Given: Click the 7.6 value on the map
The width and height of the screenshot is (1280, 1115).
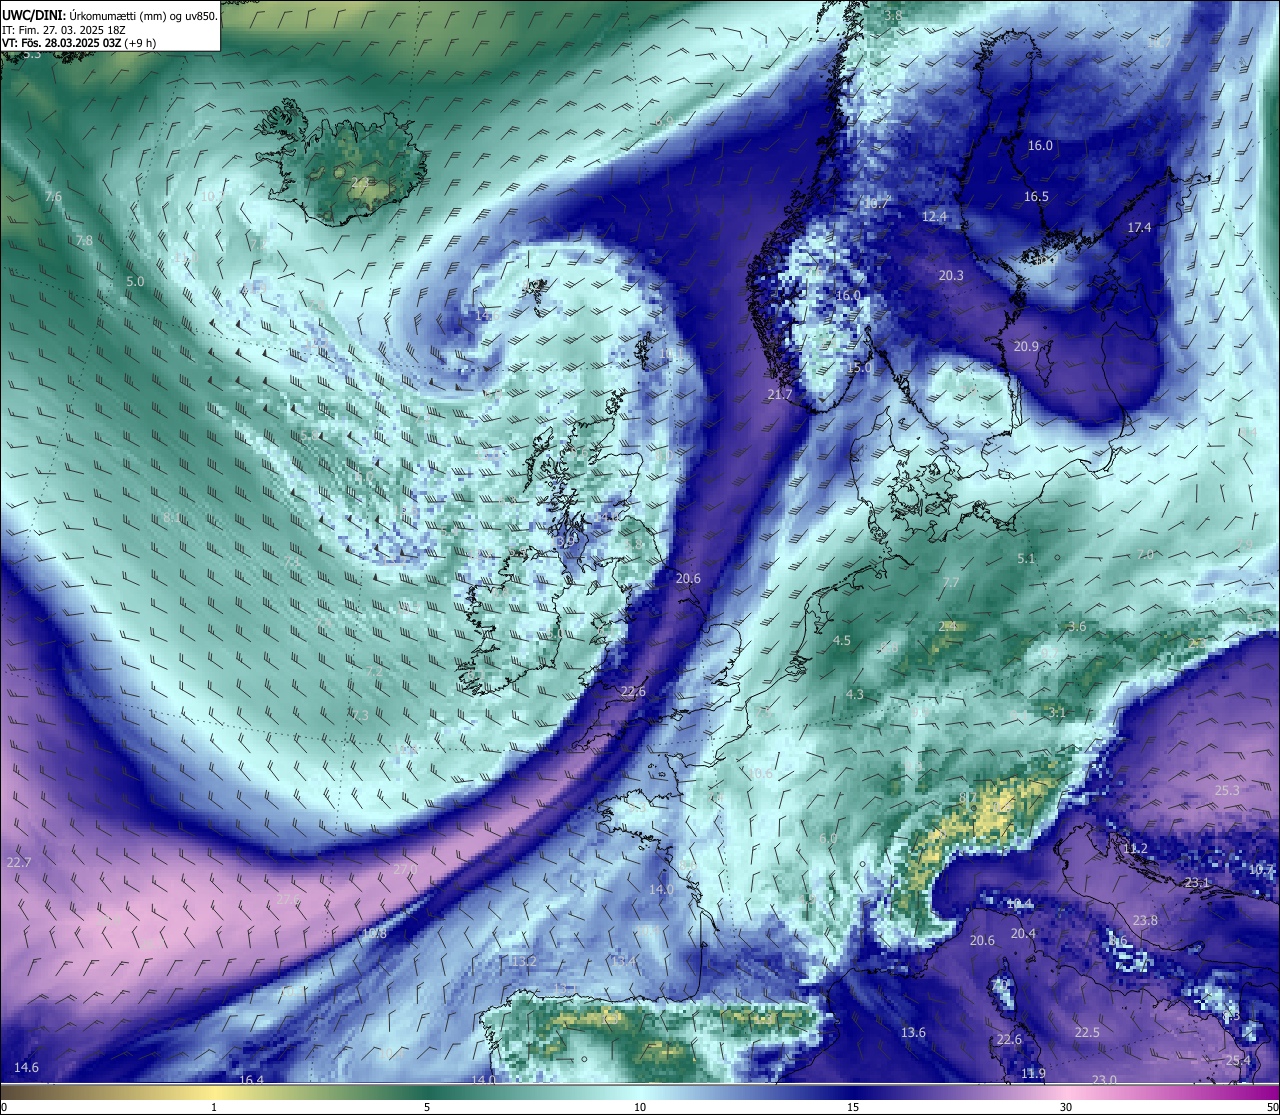Looking at the screenshot, I should click(53, 196).
